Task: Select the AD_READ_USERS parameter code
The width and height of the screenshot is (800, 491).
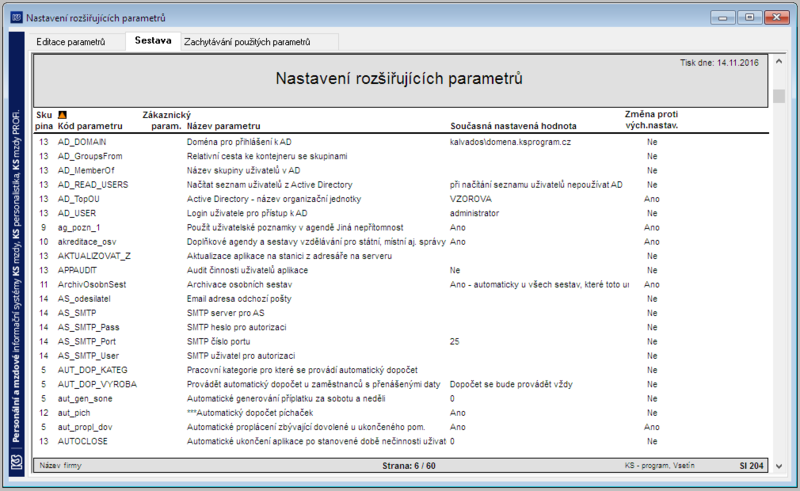Action: (93, 185)
